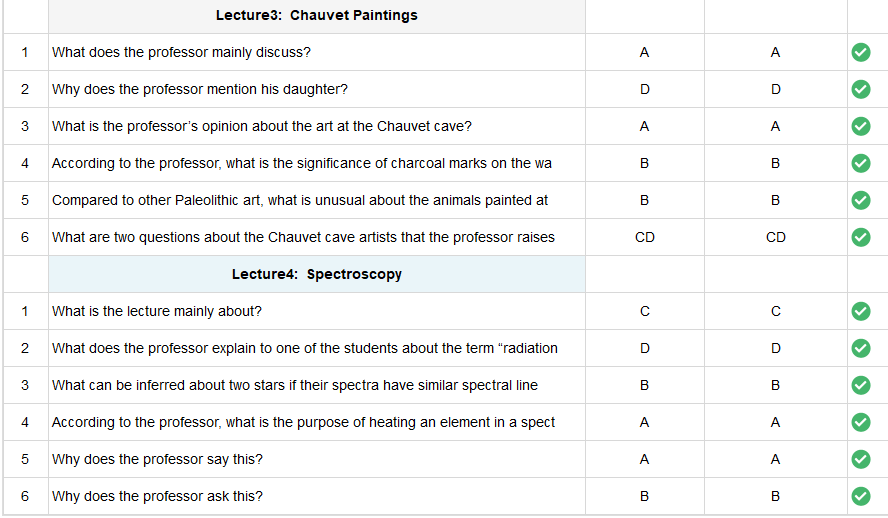888x518 pixels.
Task: Click checkmark for spectral line question row
Action: click(860, 385)
